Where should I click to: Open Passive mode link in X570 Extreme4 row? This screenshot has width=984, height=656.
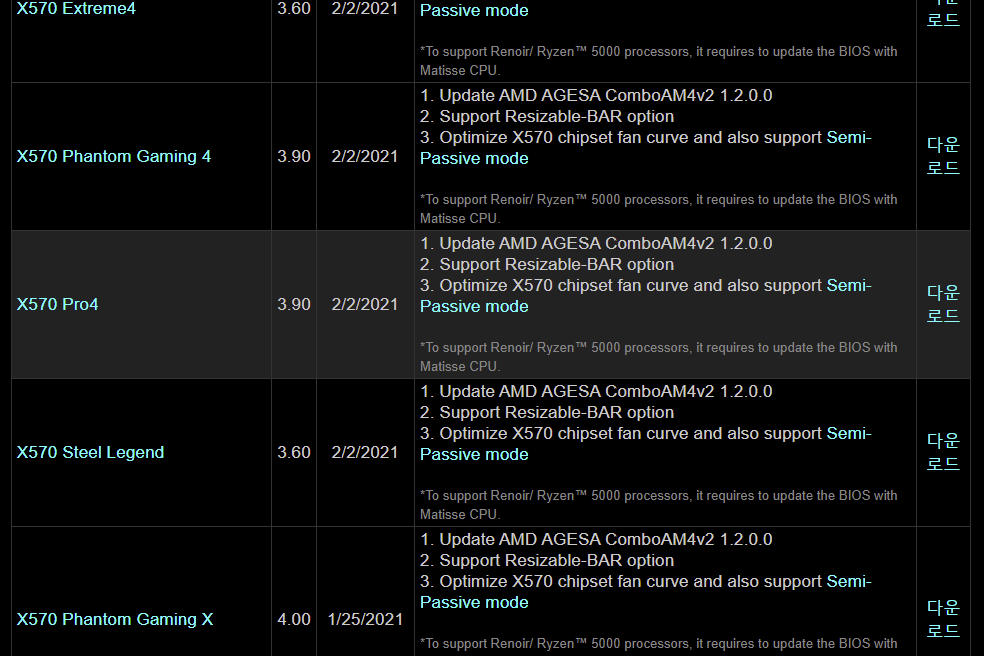click(x=474, y=11)
